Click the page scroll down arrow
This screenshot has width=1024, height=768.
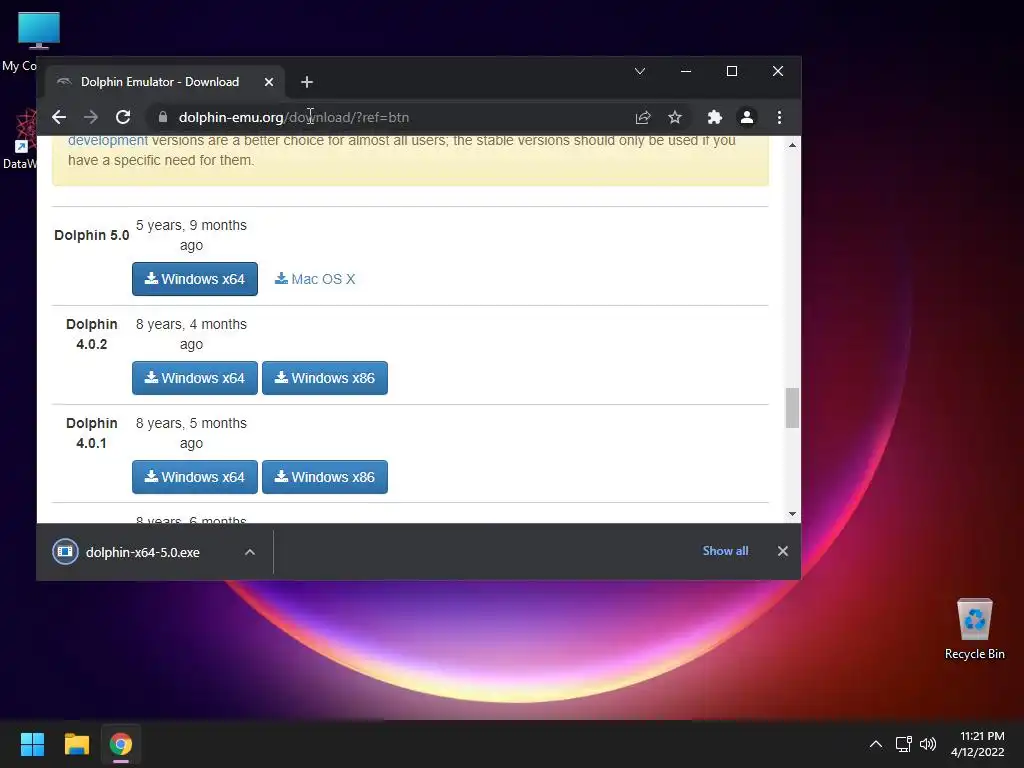[792, 514]
